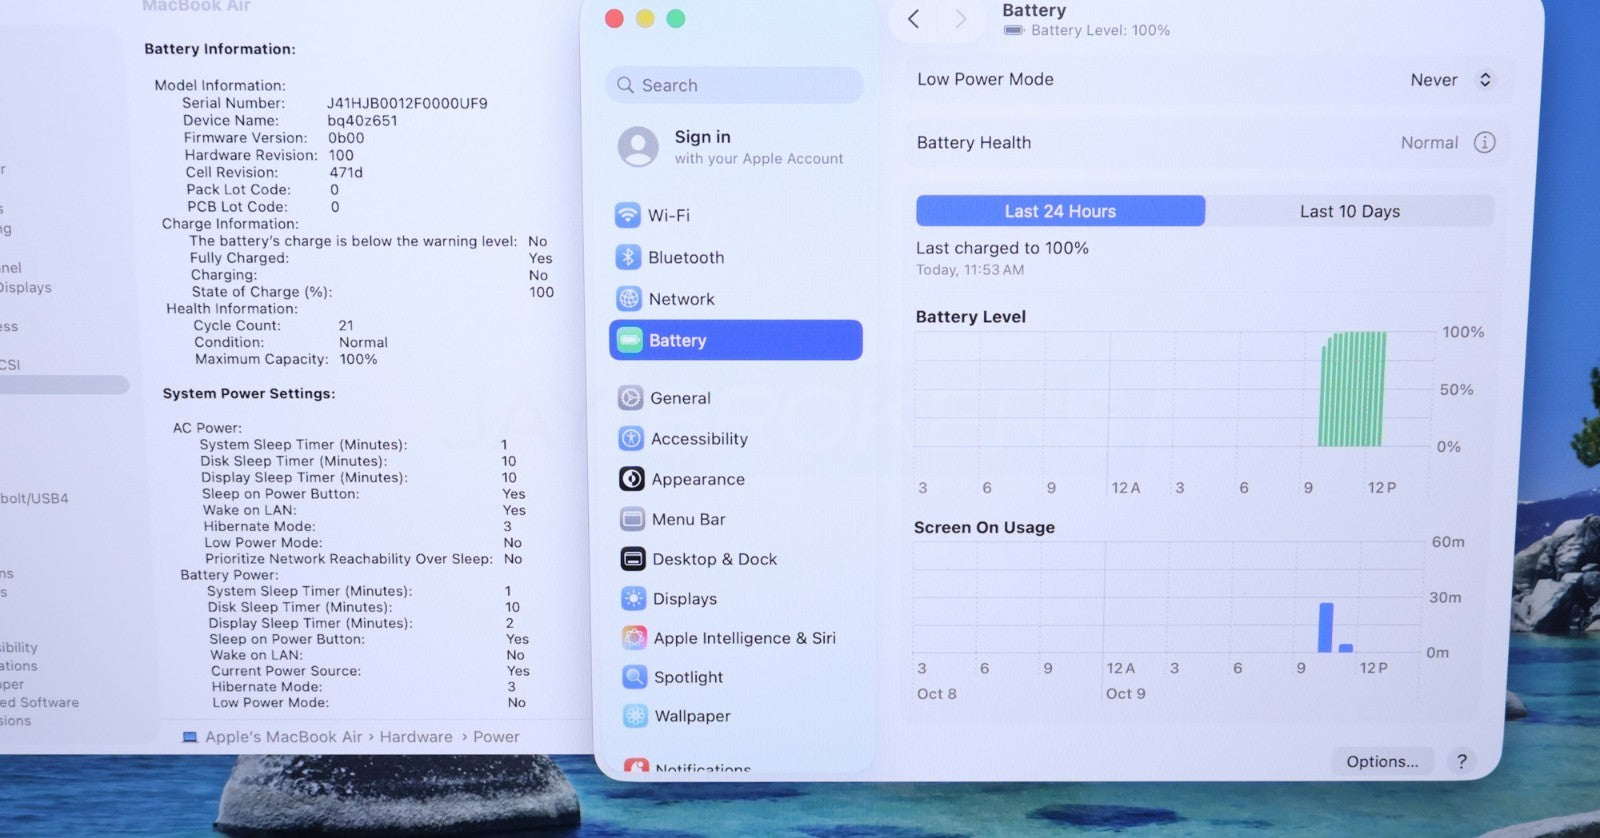Click the Low Power Mode stepper arrows
The width and height of the screenshot is (1600, 838).
[1485, 80]
